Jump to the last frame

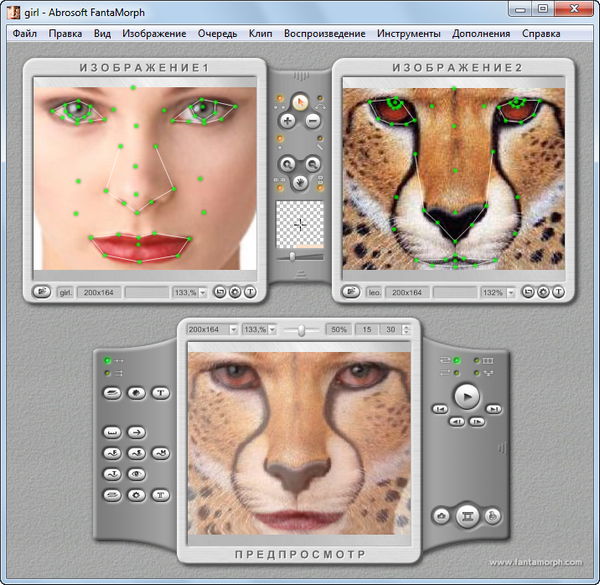[494, 409]
